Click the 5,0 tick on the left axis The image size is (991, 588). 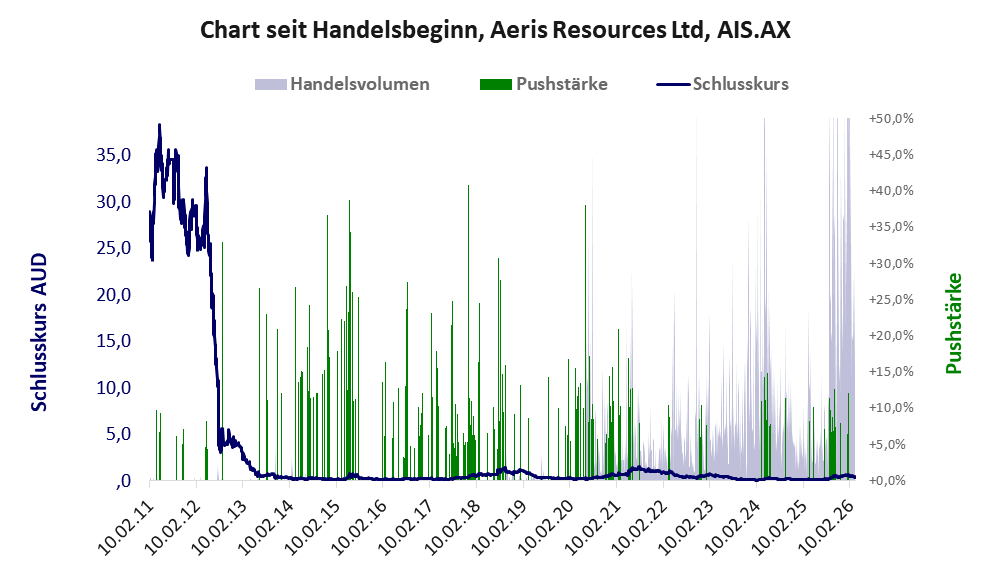coord(117,434)
